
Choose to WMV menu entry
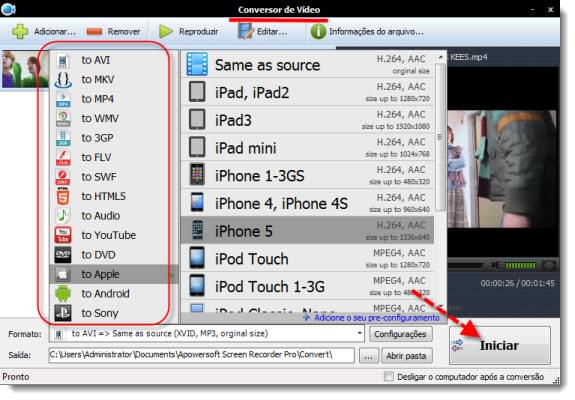coord(113,119)
